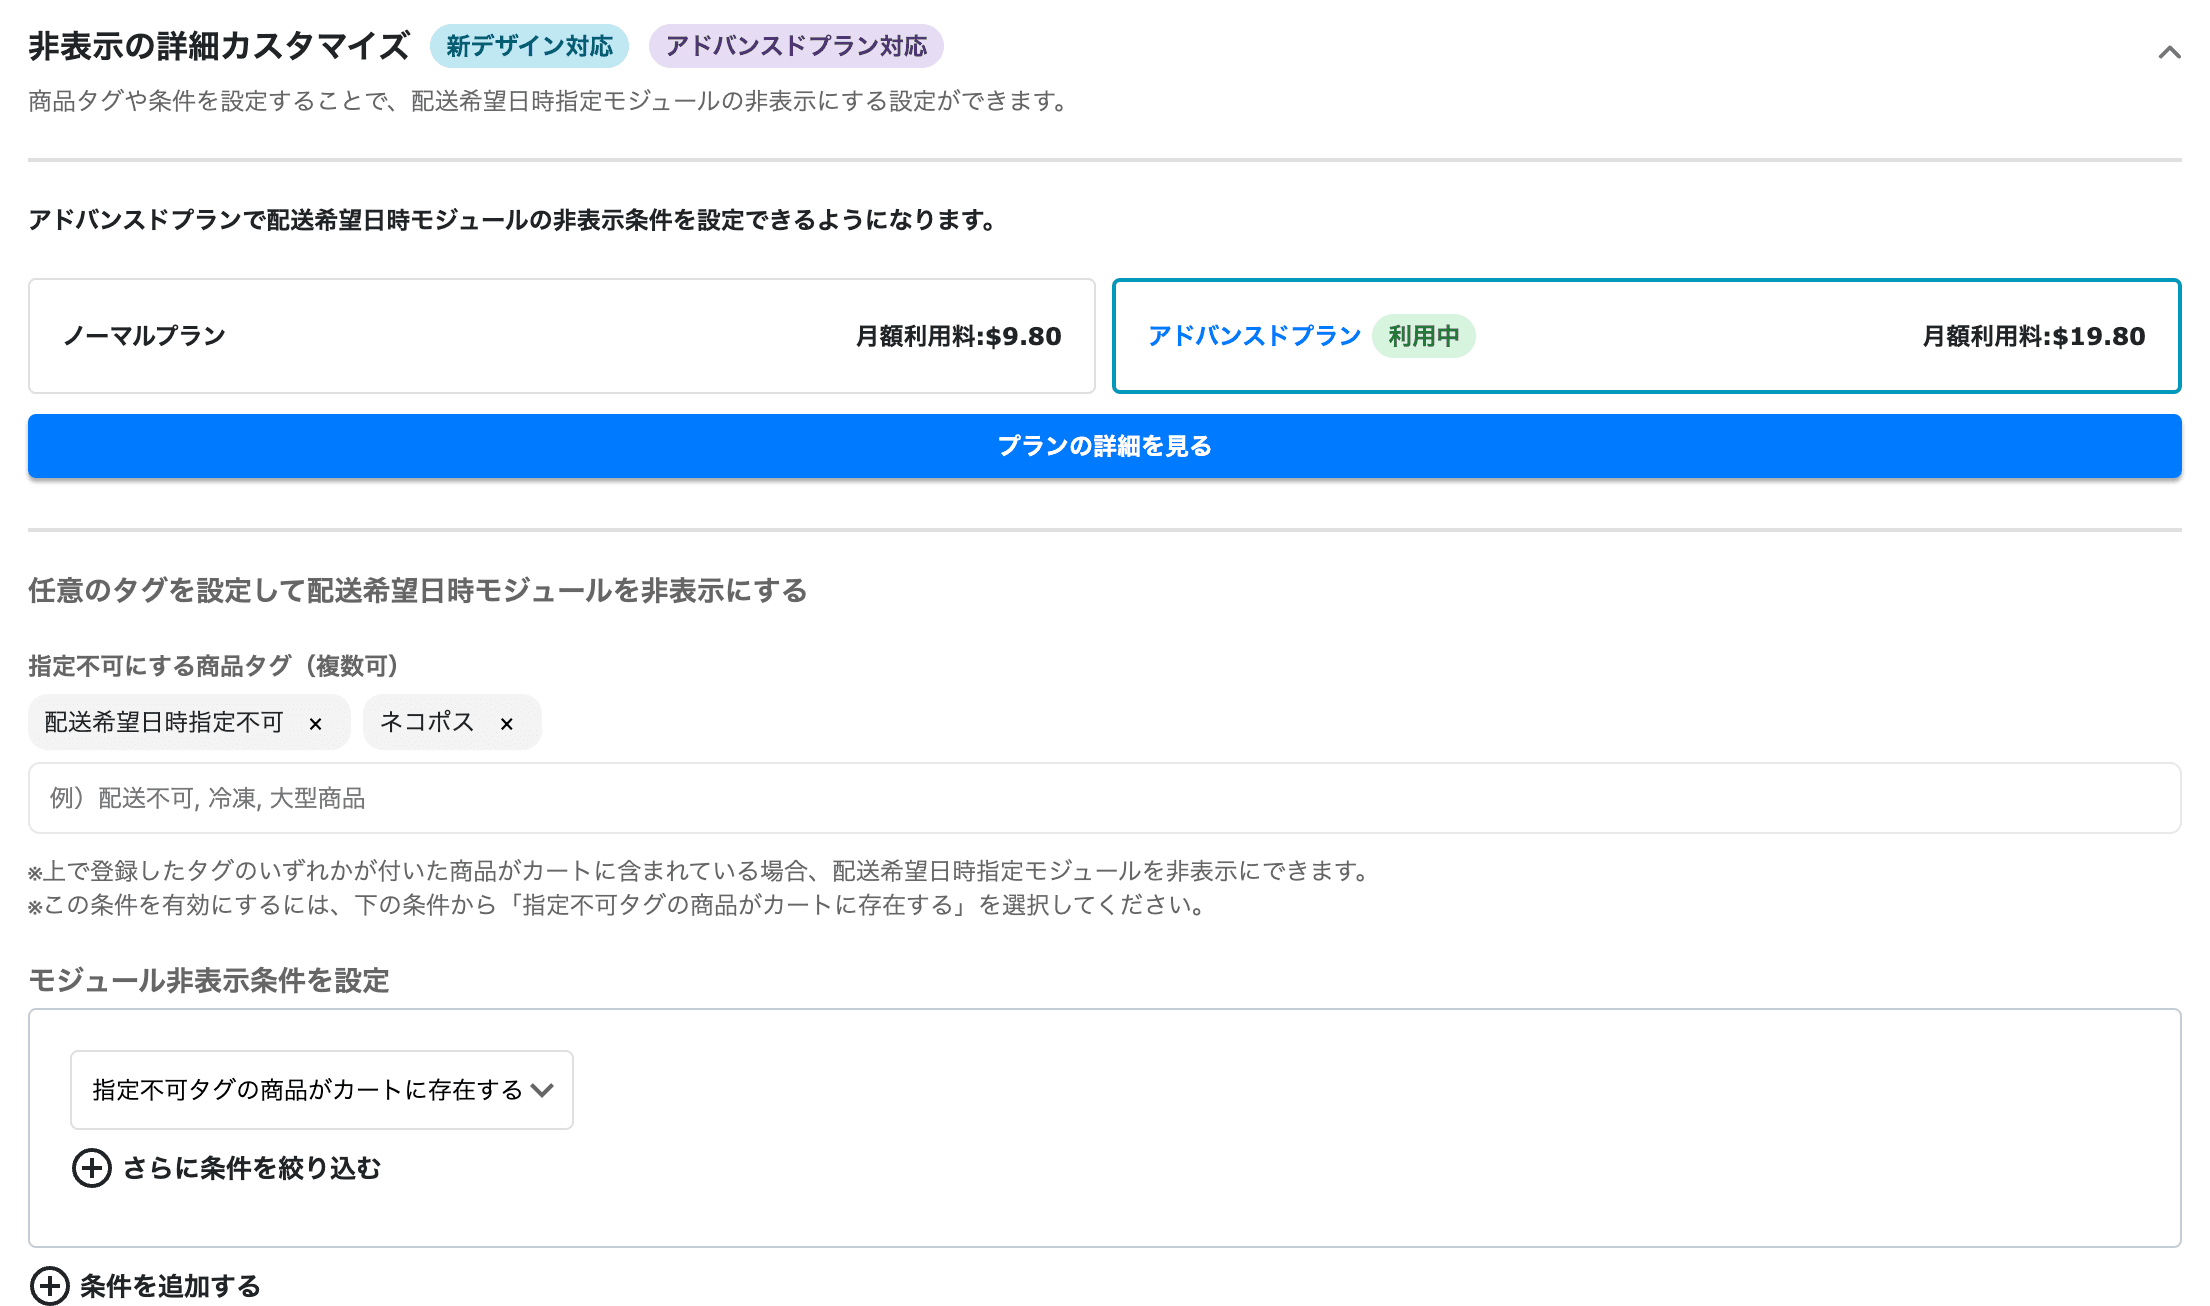Click the プランの詳細を見る button
2210x1306 pixels.
1105,447
